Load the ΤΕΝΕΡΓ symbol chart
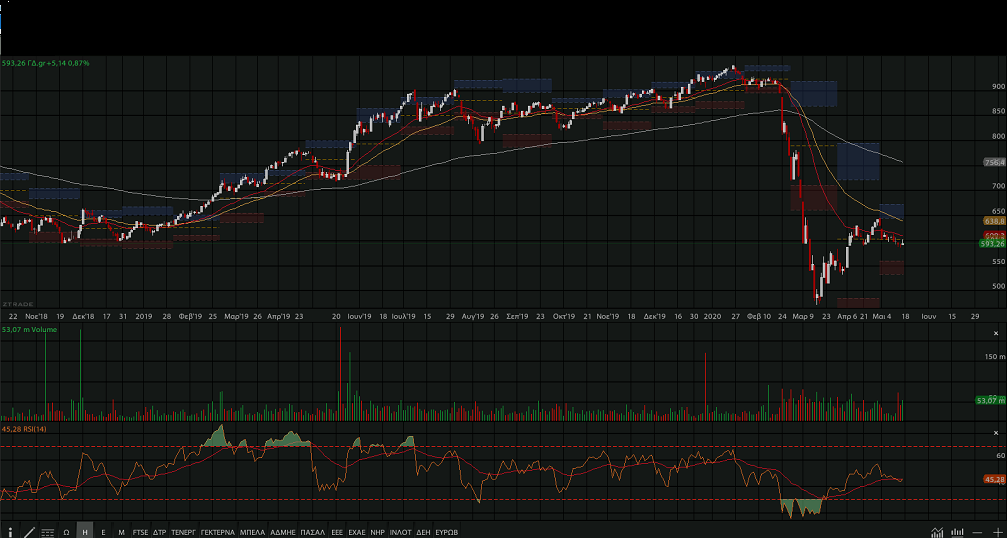The image size is (1007, 538). [184, 532]
